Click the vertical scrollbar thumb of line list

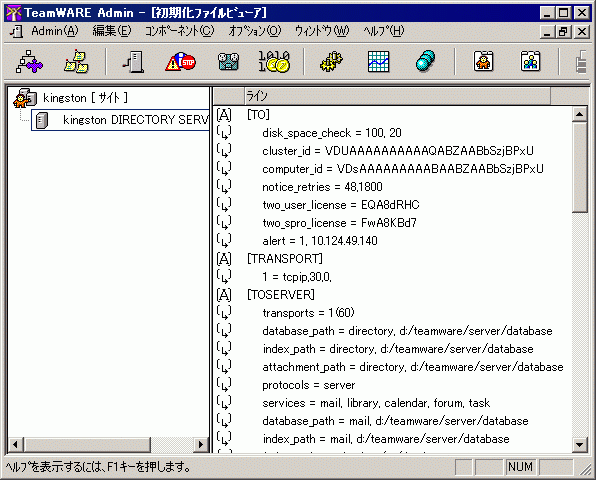pos(580,167)
